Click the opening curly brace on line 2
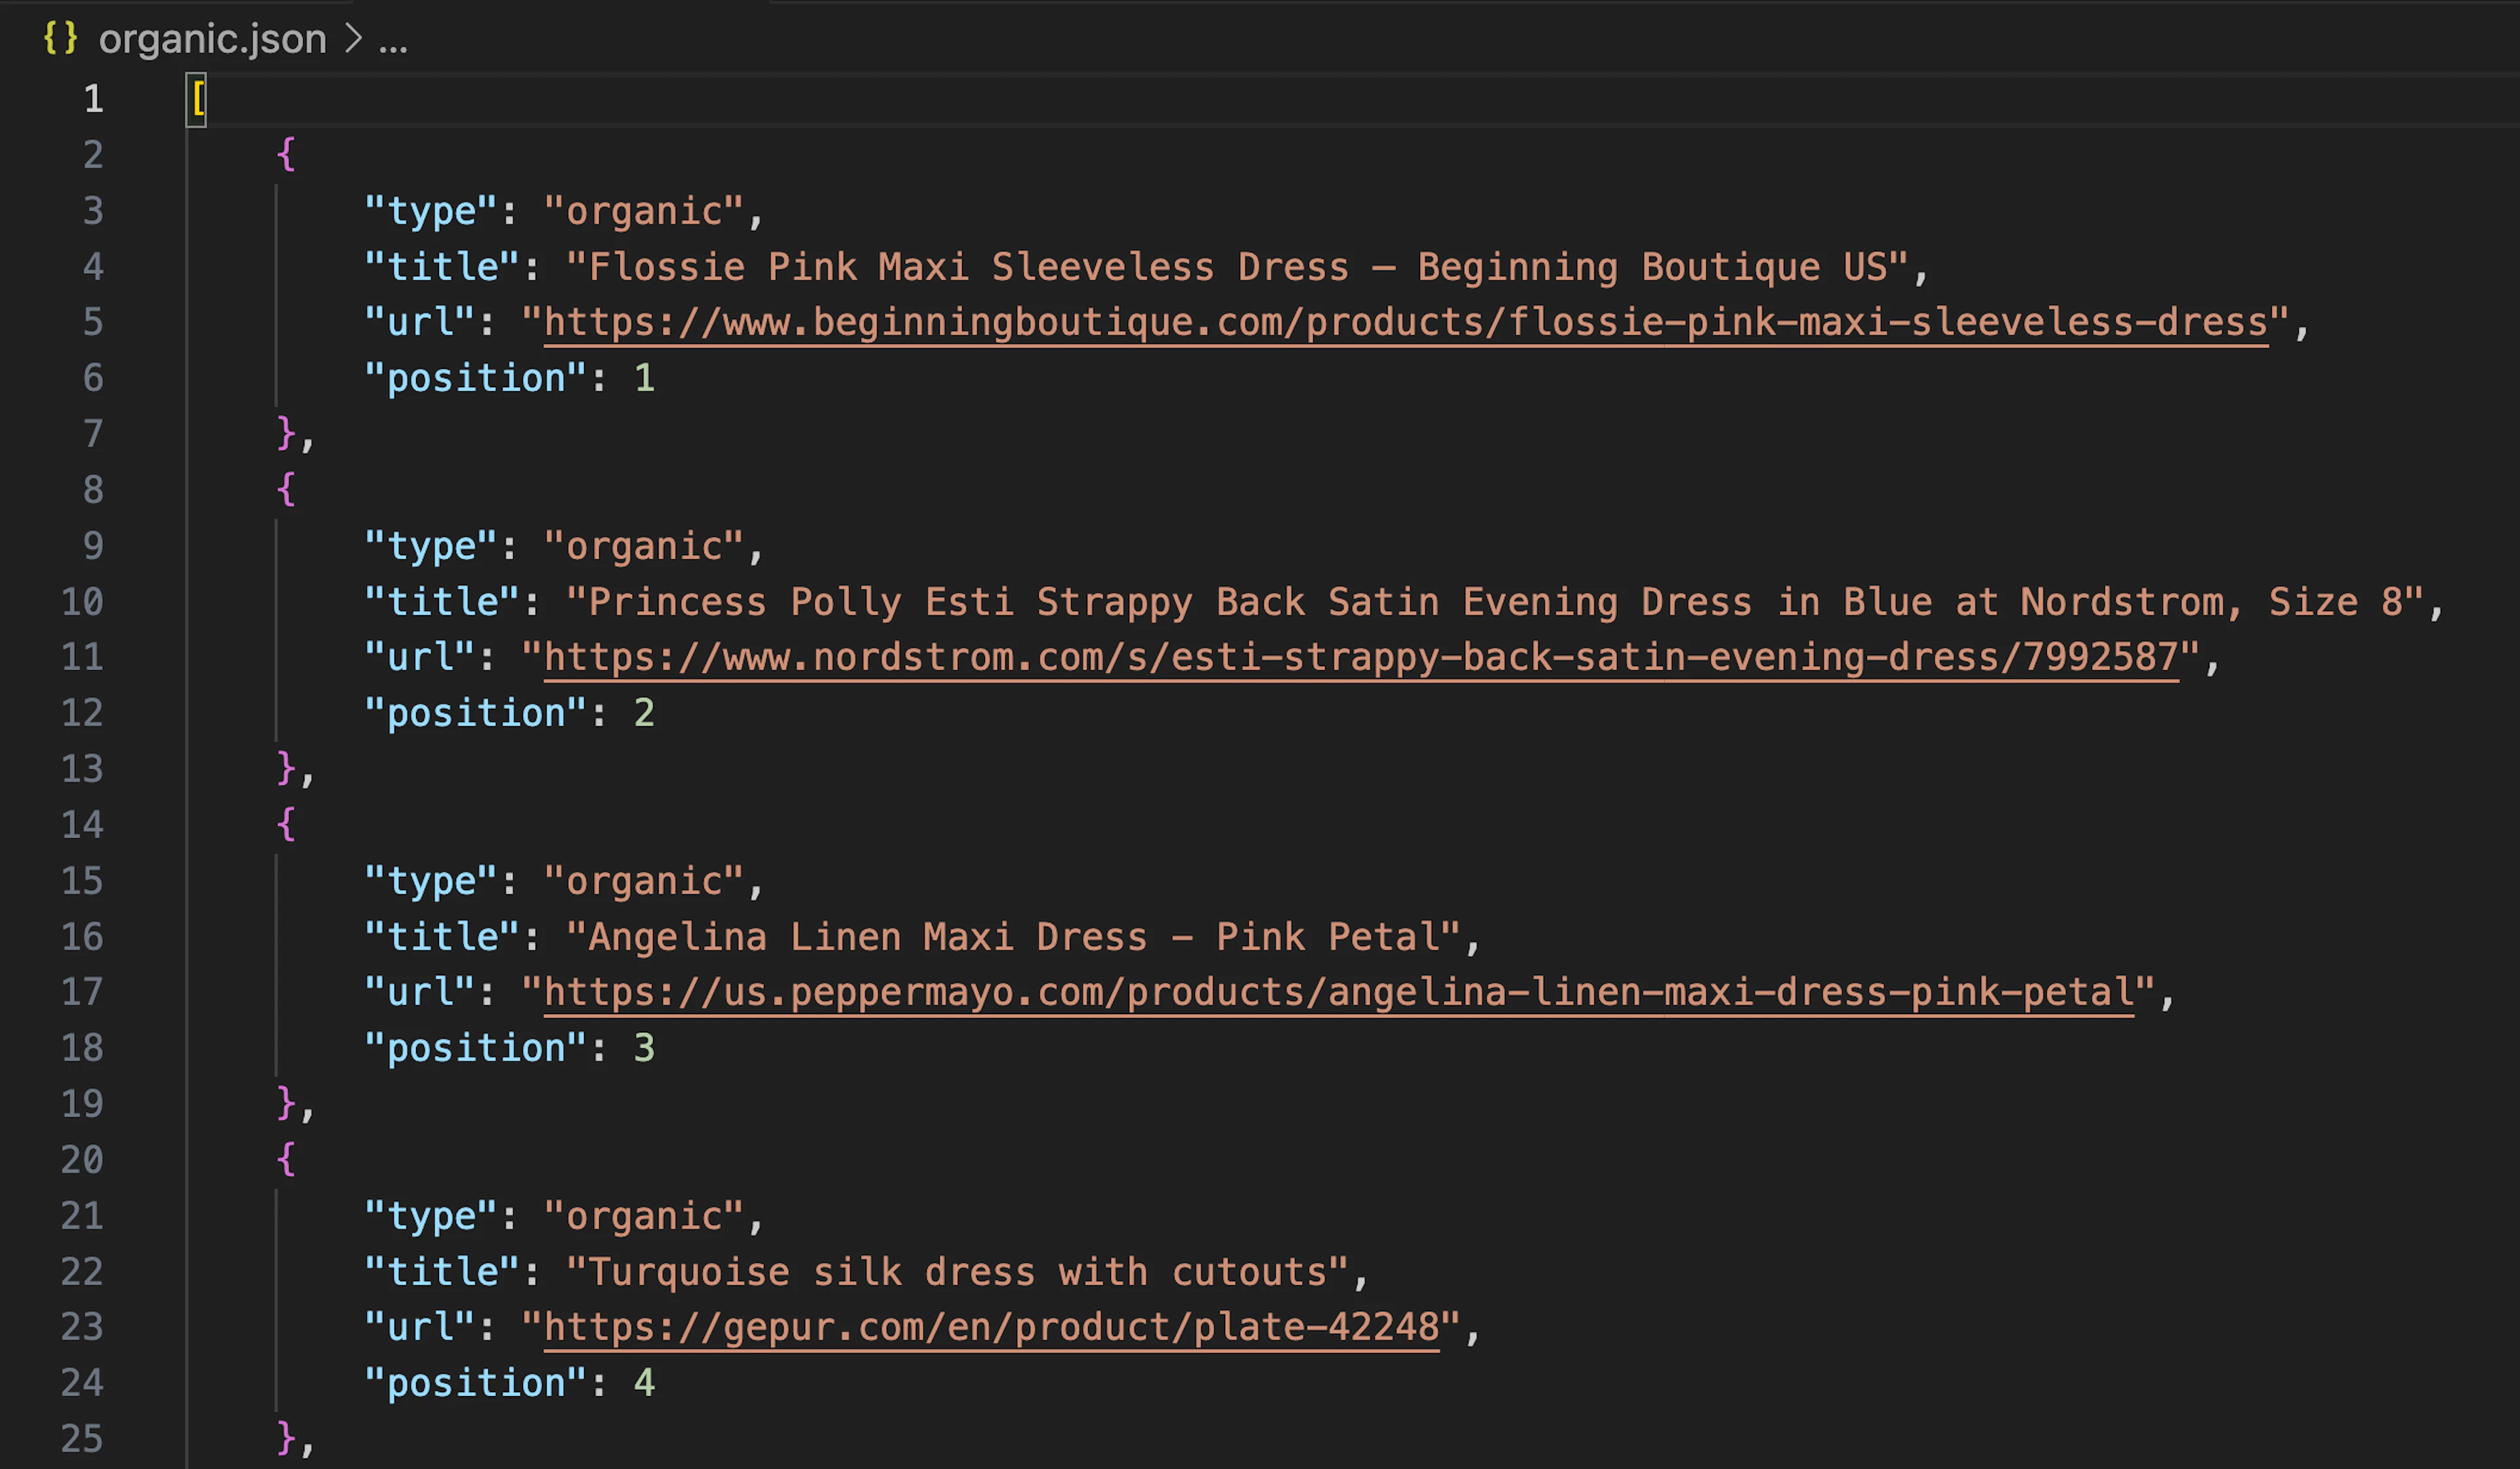This screenshot has width=2520, height=1469. (x=286, y=155)
